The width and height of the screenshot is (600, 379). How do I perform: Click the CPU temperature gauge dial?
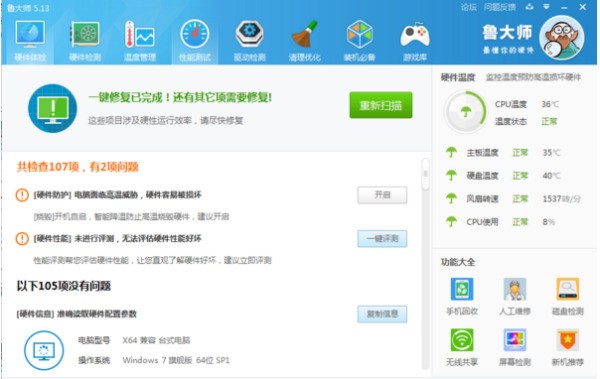[x=465, y=112]
